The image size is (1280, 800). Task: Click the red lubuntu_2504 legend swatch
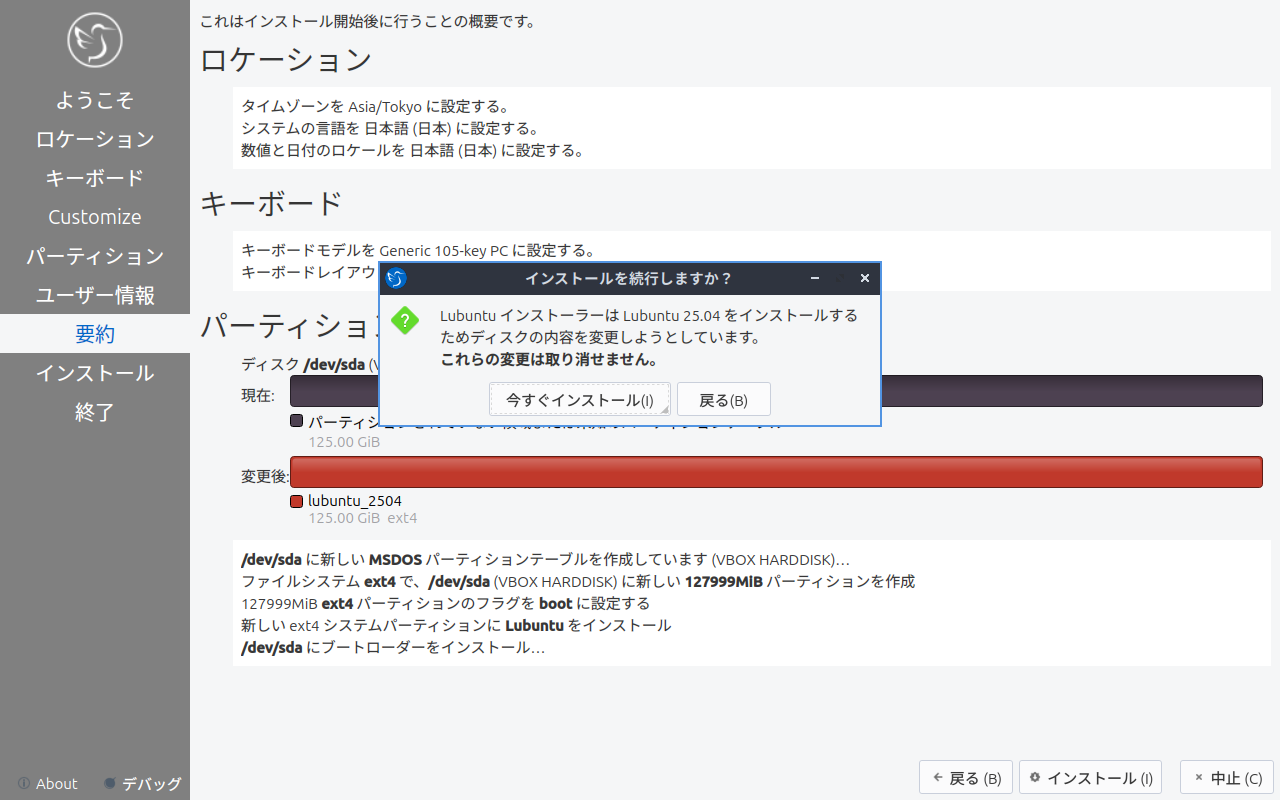point(296,501)
